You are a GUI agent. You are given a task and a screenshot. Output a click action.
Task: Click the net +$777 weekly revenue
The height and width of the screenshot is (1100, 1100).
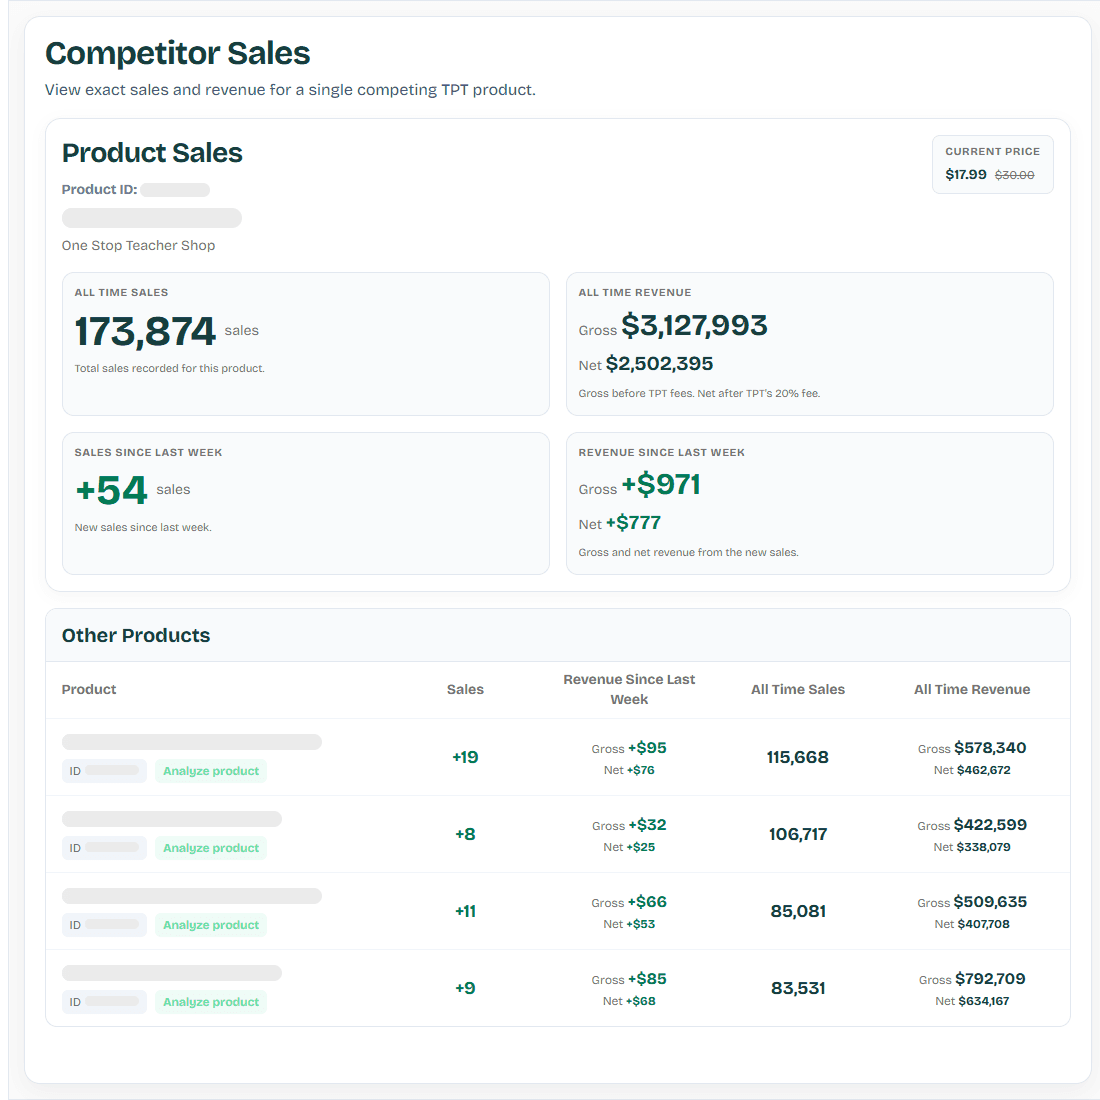pos(633,523)
